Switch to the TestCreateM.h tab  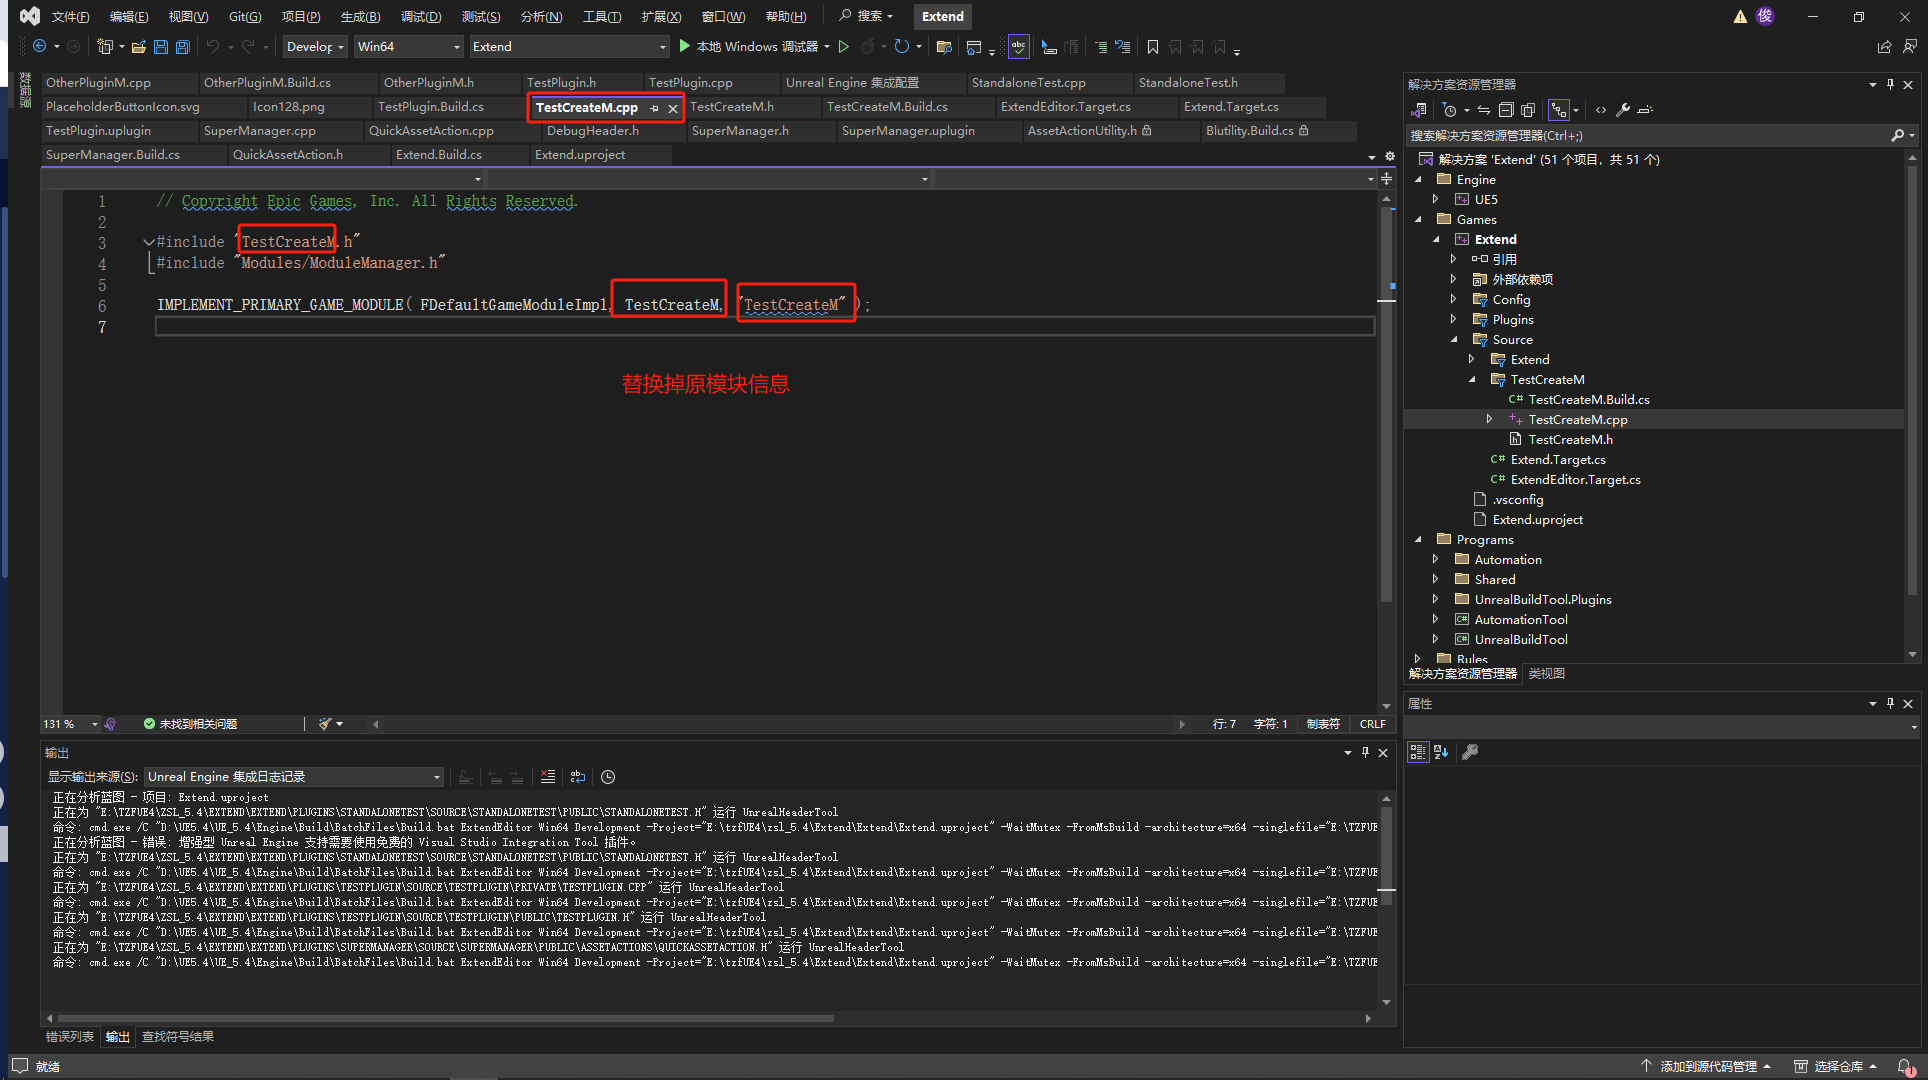pos(732,107)
